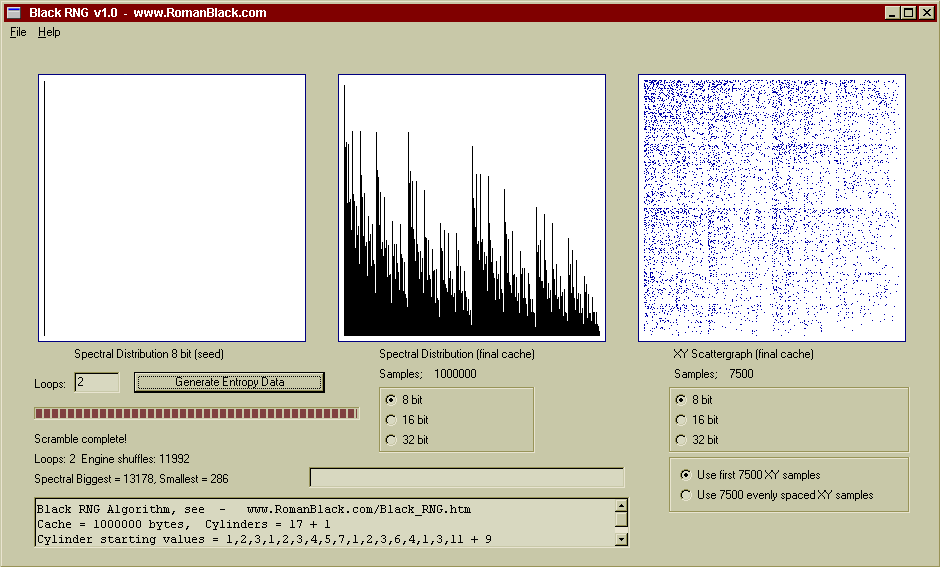Select 32 bit for XY Scattergraph

(x=681, y=440)
